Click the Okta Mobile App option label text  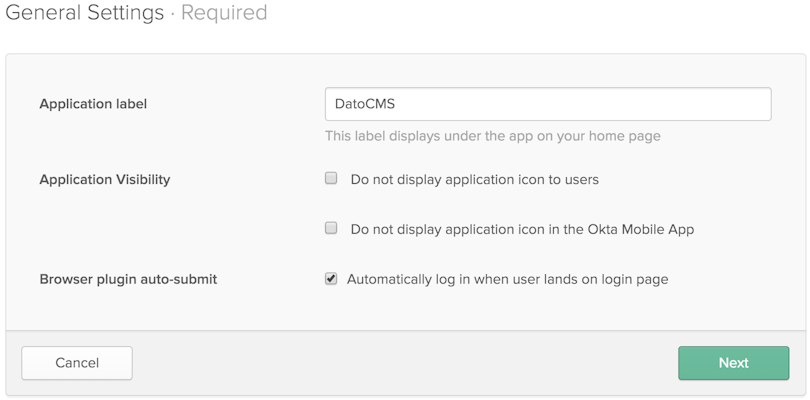pyautogui.click(x=522, y=229)
